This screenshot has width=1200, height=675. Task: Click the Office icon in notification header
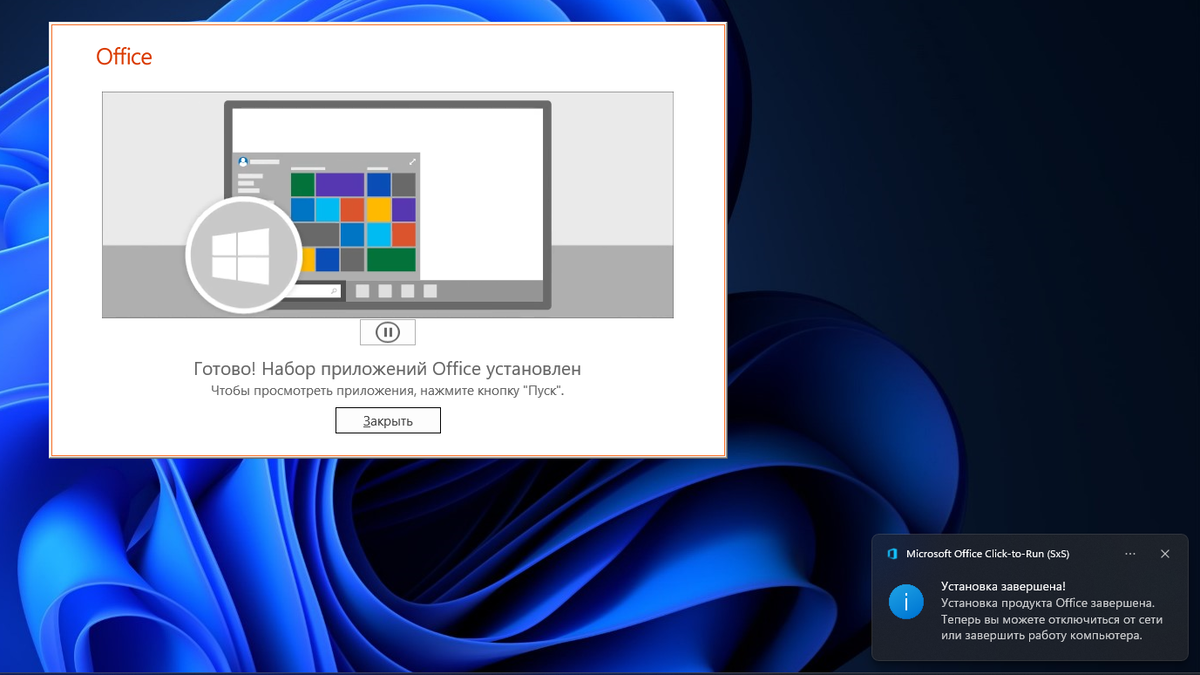pos(892,553)
